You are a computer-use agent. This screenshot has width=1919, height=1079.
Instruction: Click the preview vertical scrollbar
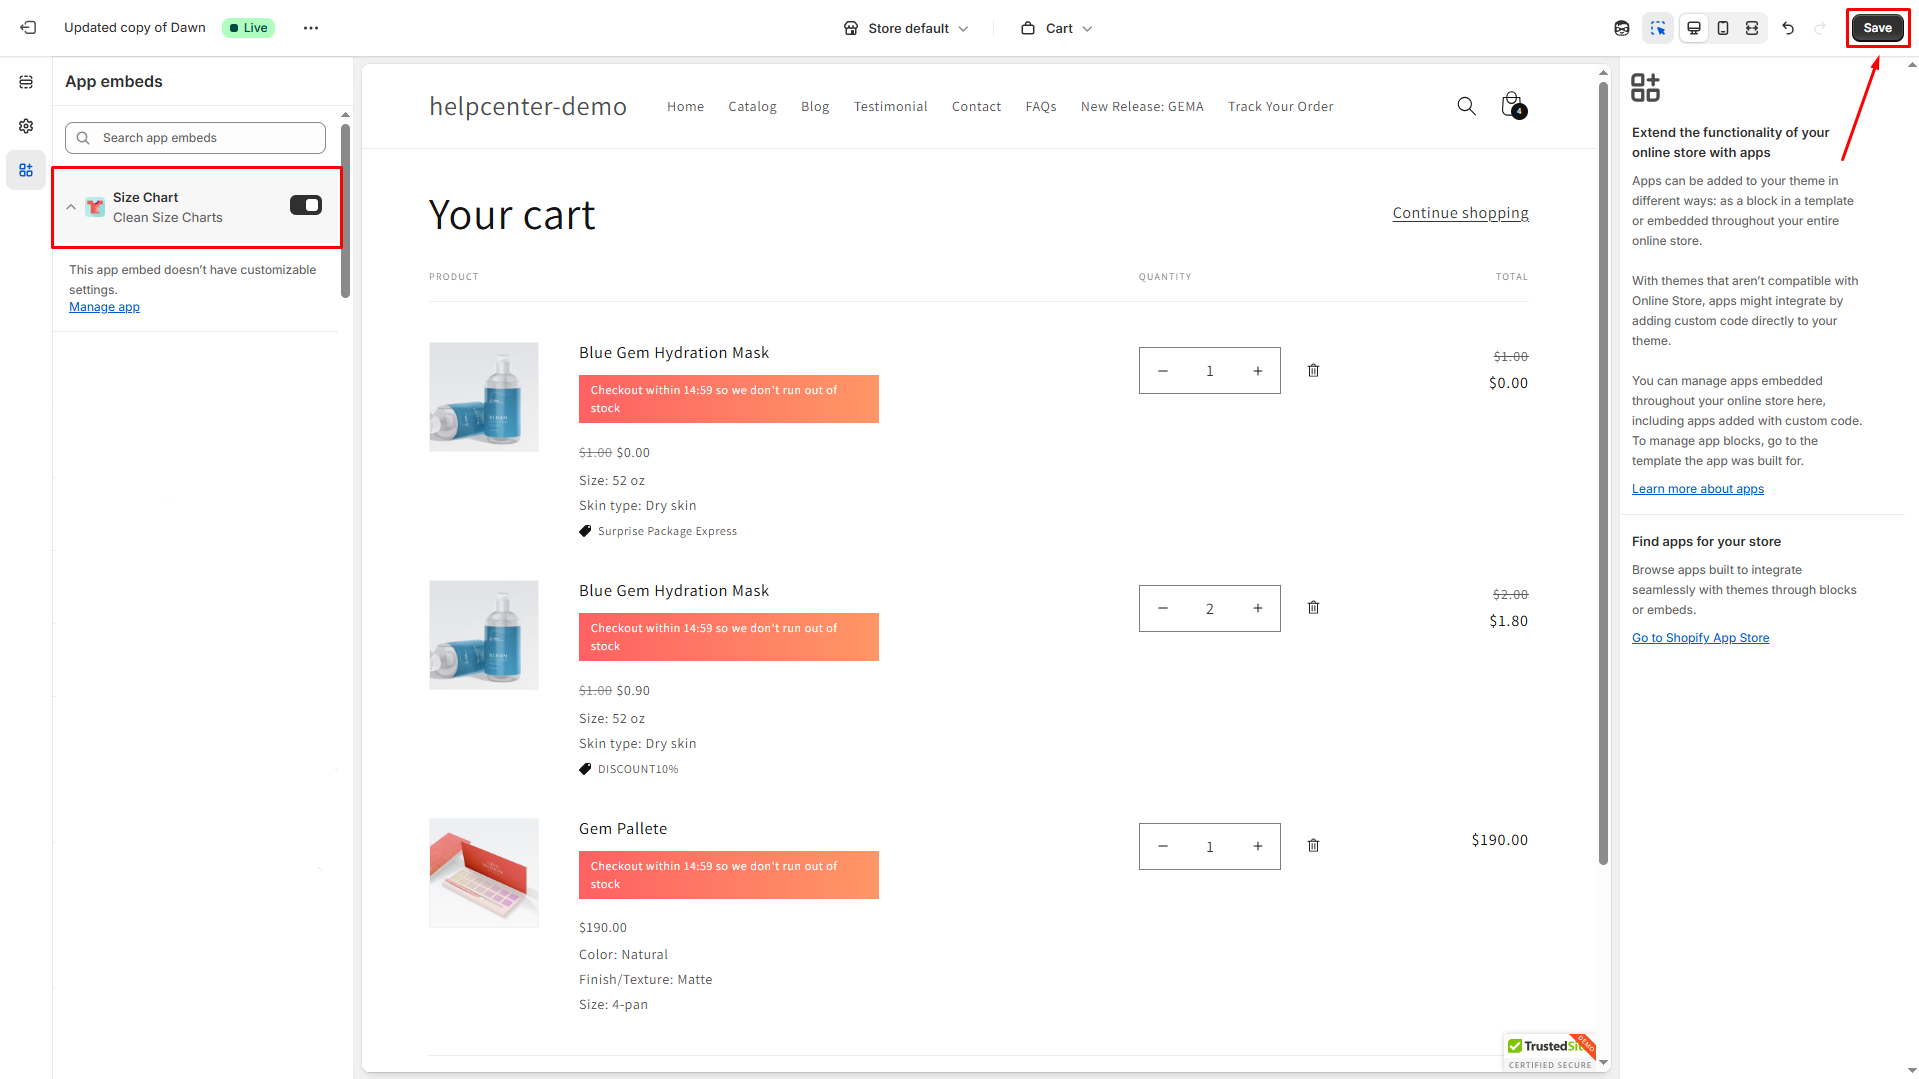(x=1603, y=470)
